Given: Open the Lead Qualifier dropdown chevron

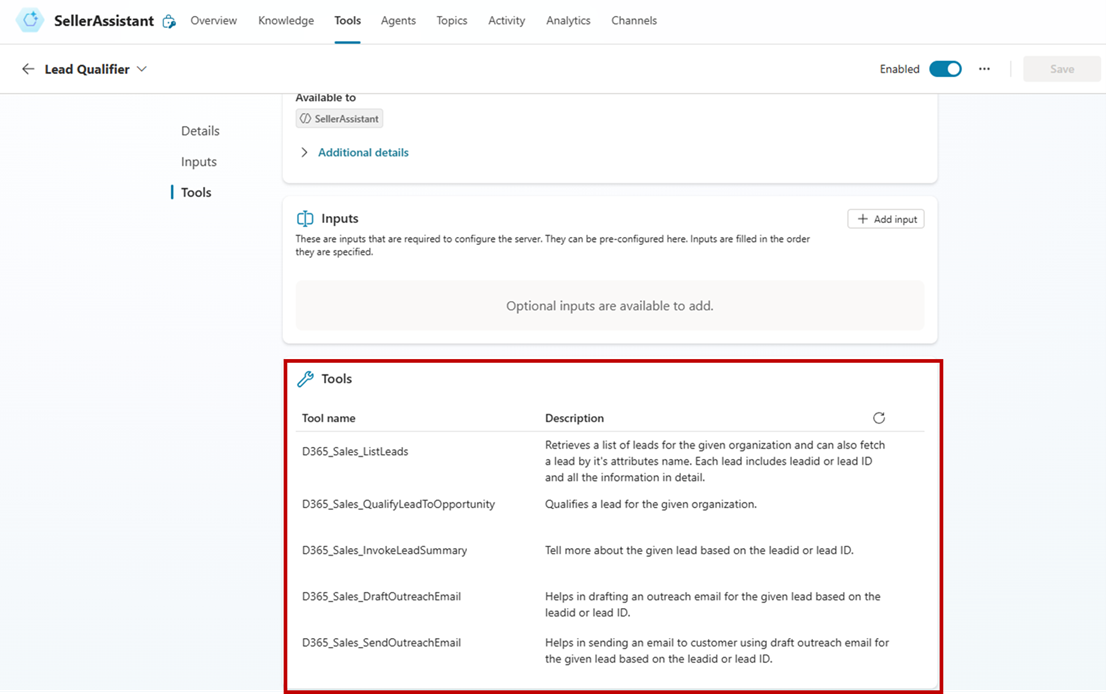Looking at the screenshot, I should (x=142, y=69).
